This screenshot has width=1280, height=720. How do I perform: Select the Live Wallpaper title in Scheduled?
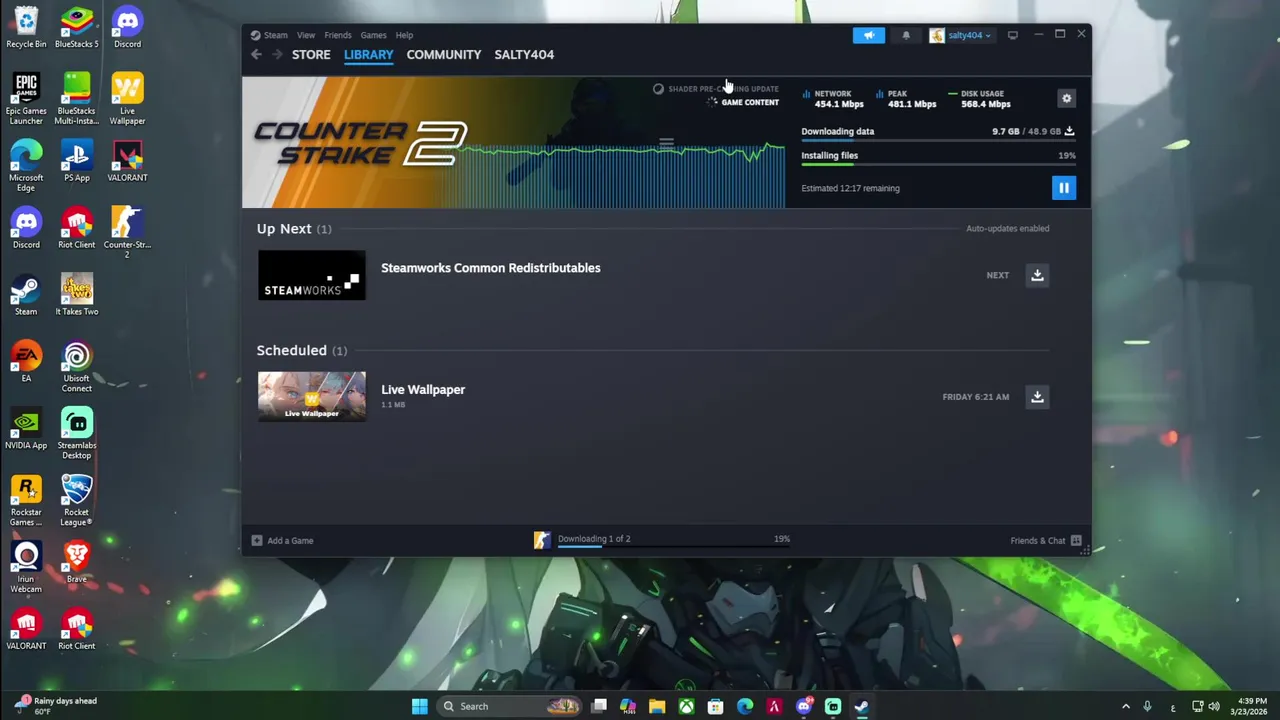423,390
